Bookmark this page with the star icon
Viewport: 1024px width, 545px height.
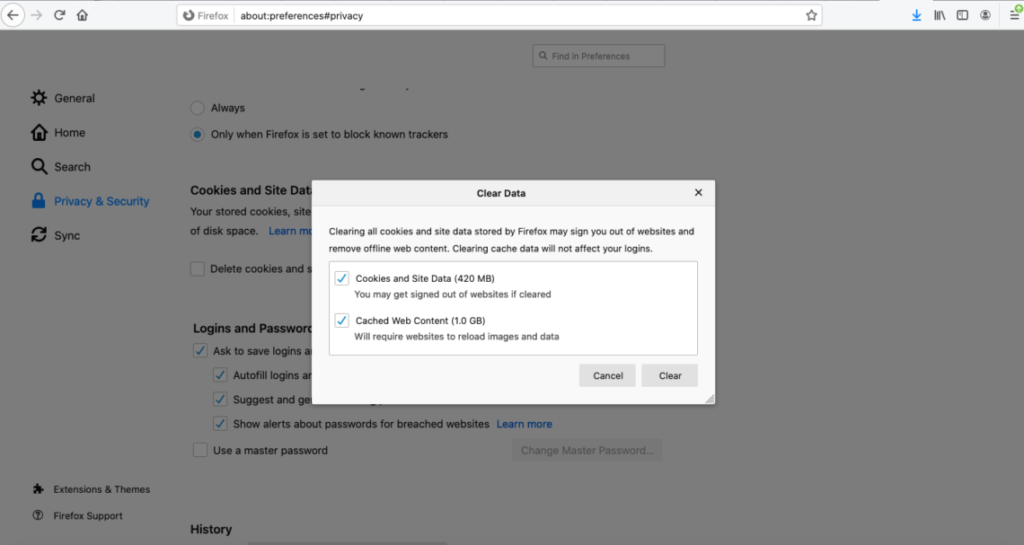(811, 16)
